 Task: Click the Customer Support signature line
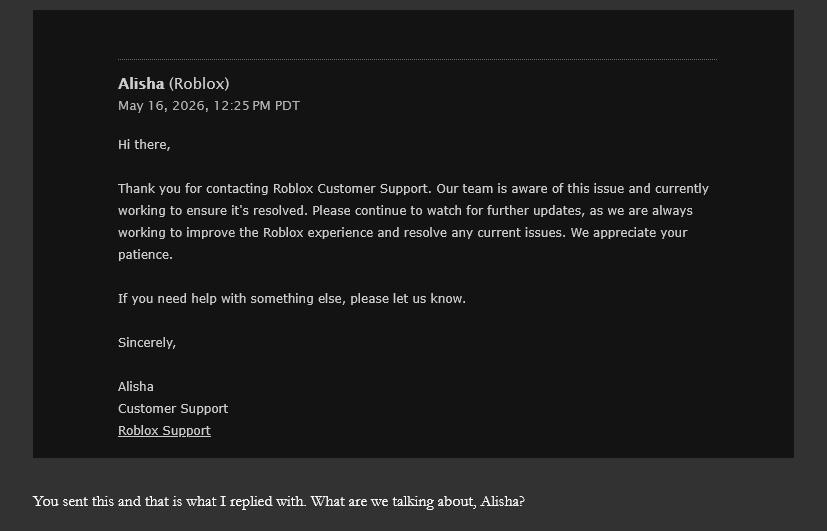[x=173, y=409]
